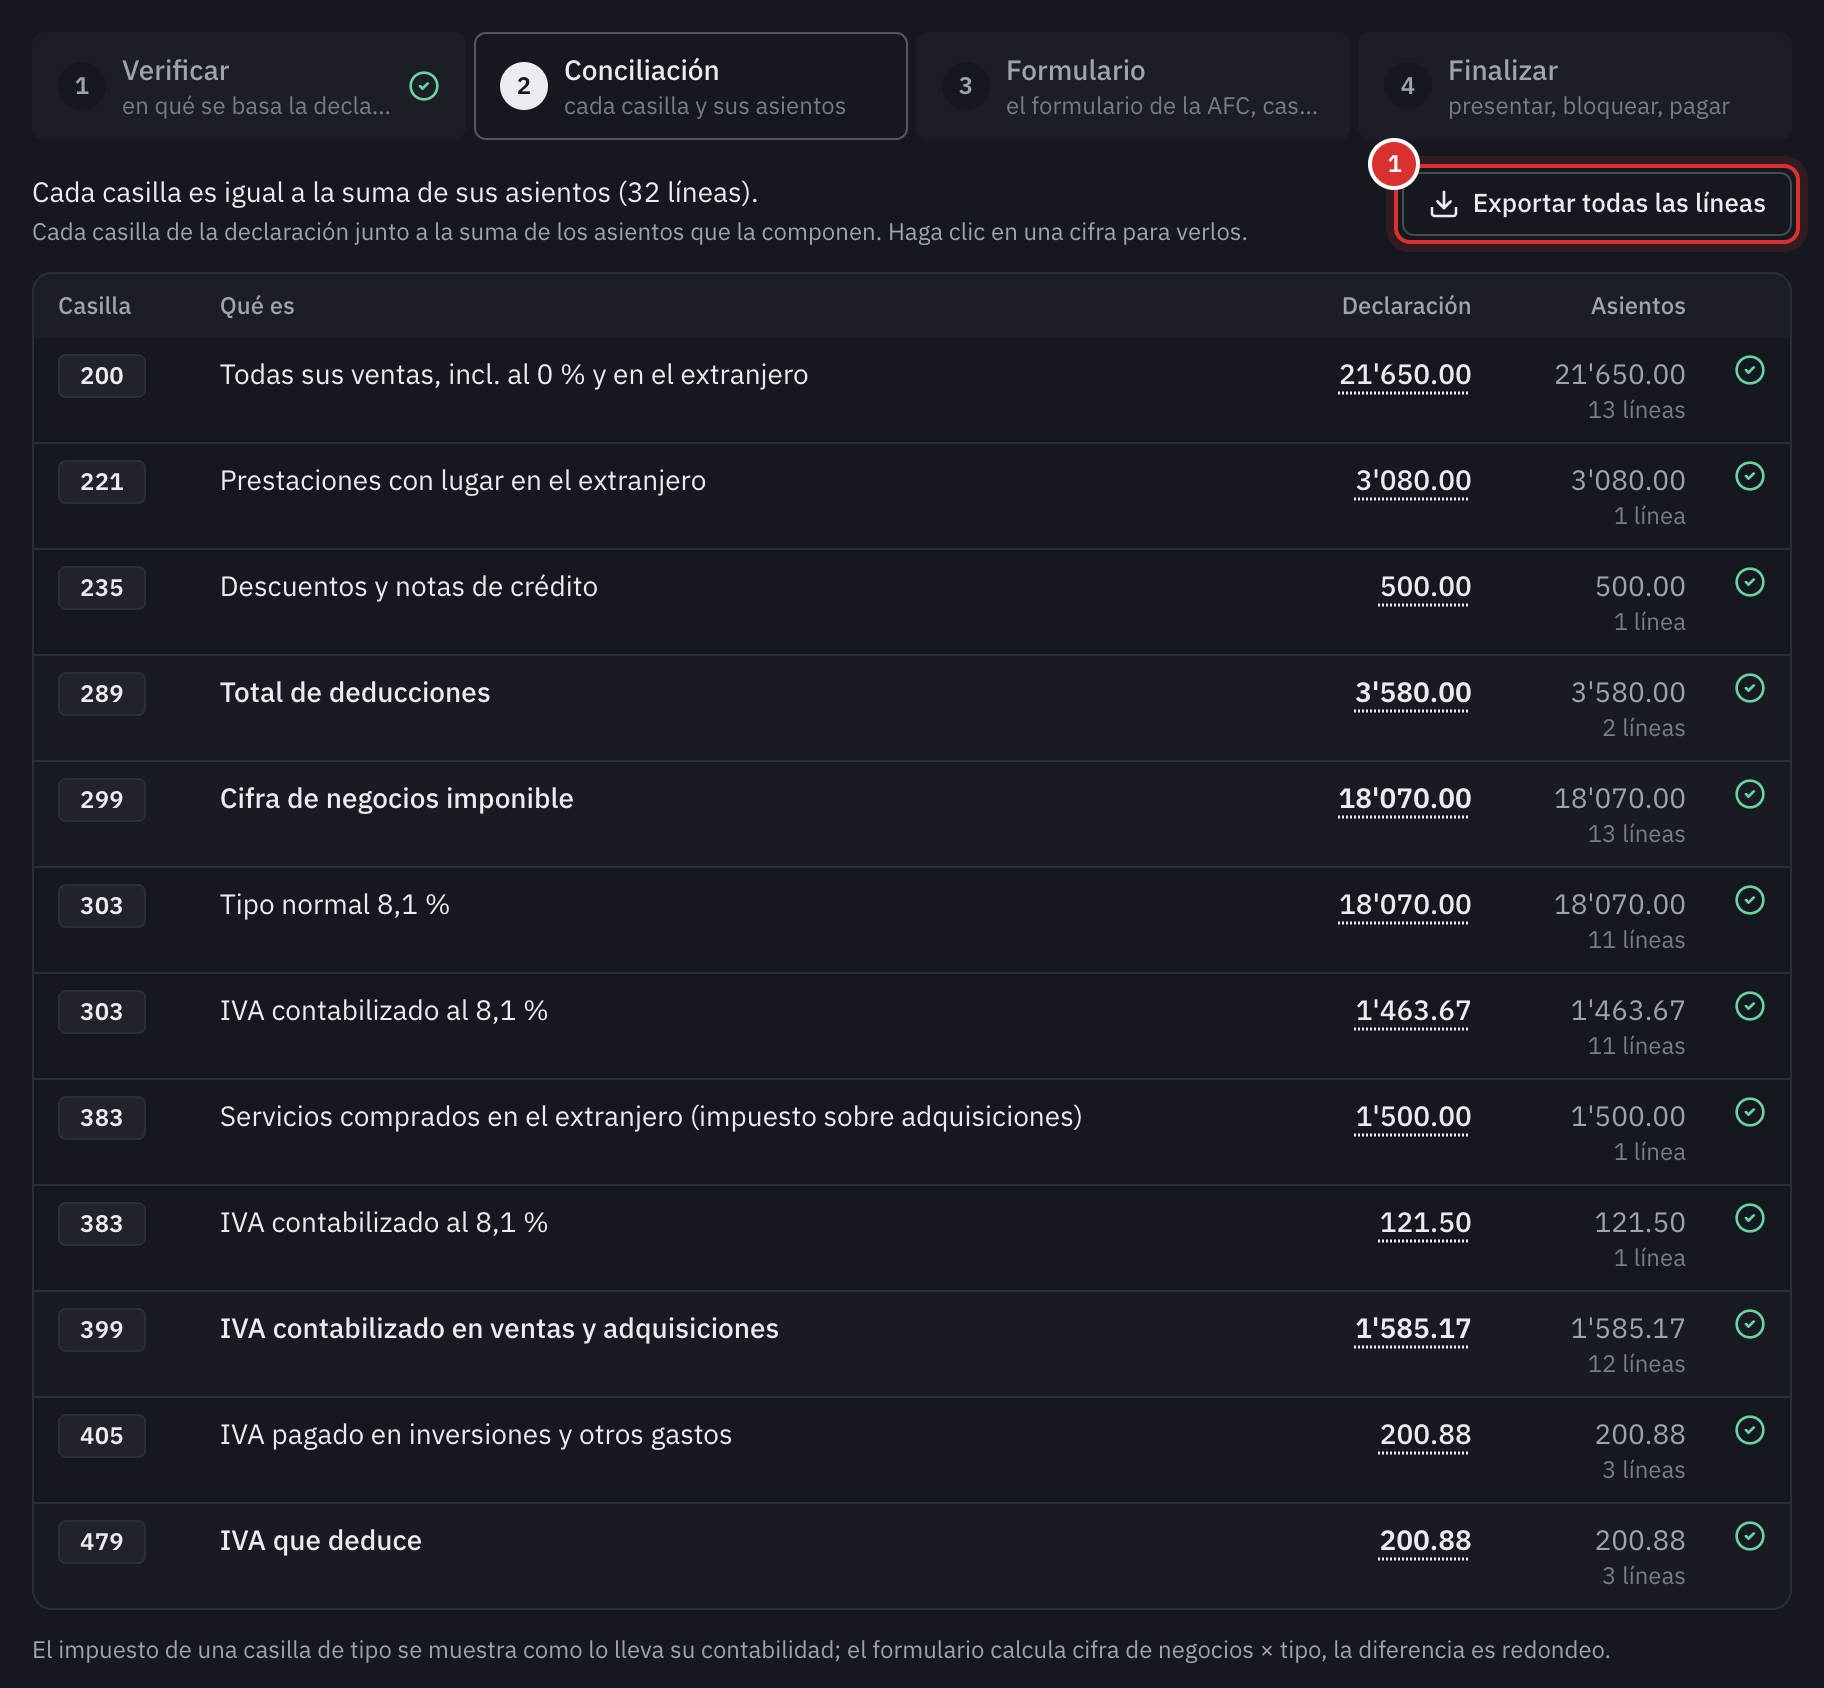Export all lines with Exportar todas las líneas
Screen dimensions: 1824x1688
(1596, 204)
